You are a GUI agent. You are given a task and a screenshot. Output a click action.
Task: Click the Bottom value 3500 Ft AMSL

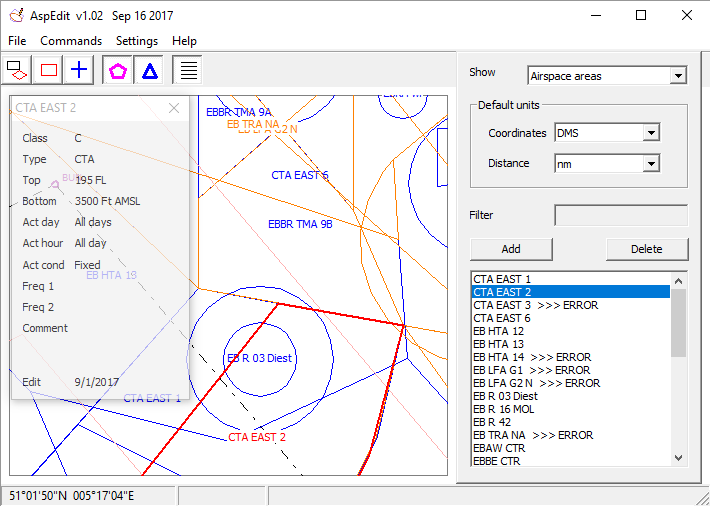pyautogui.click(x=107, y=201)
